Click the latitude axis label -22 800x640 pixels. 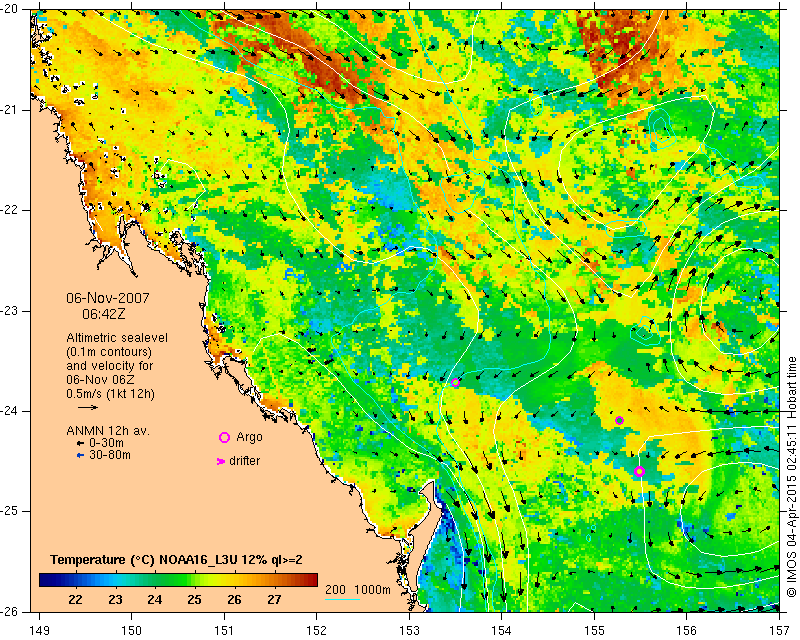10,210
